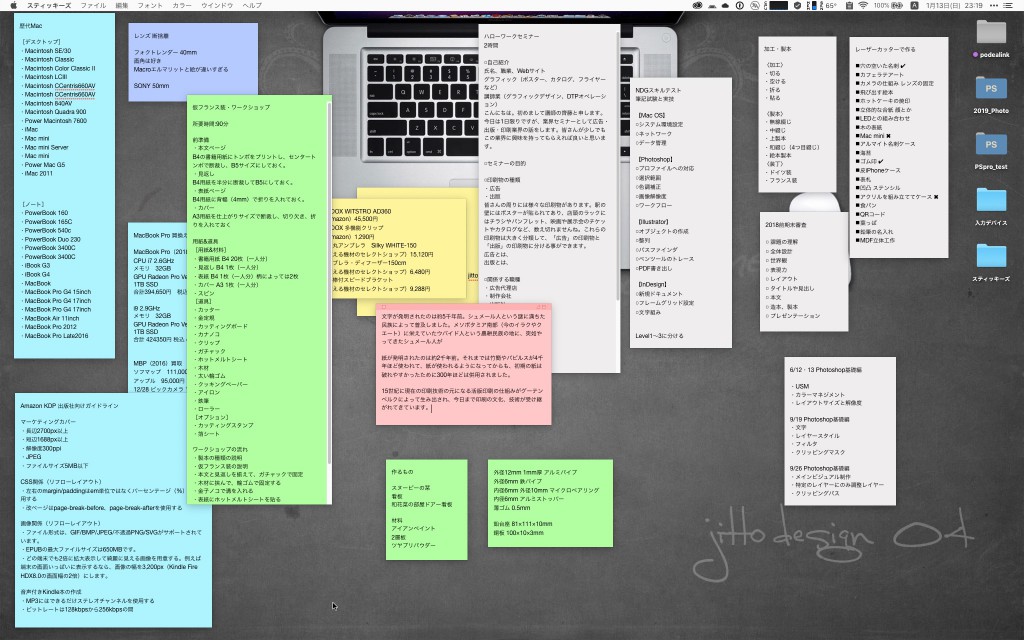
Task: Click 'カッティングスタンプ' option line
Action: pyautogui.click(x=223, y=426)
